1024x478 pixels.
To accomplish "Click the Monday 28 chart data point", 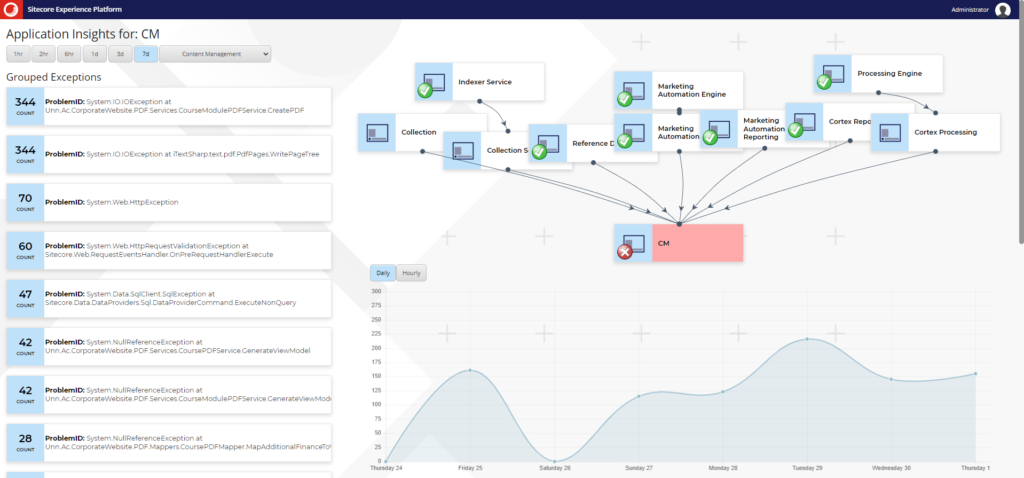I will click(723, 392).
